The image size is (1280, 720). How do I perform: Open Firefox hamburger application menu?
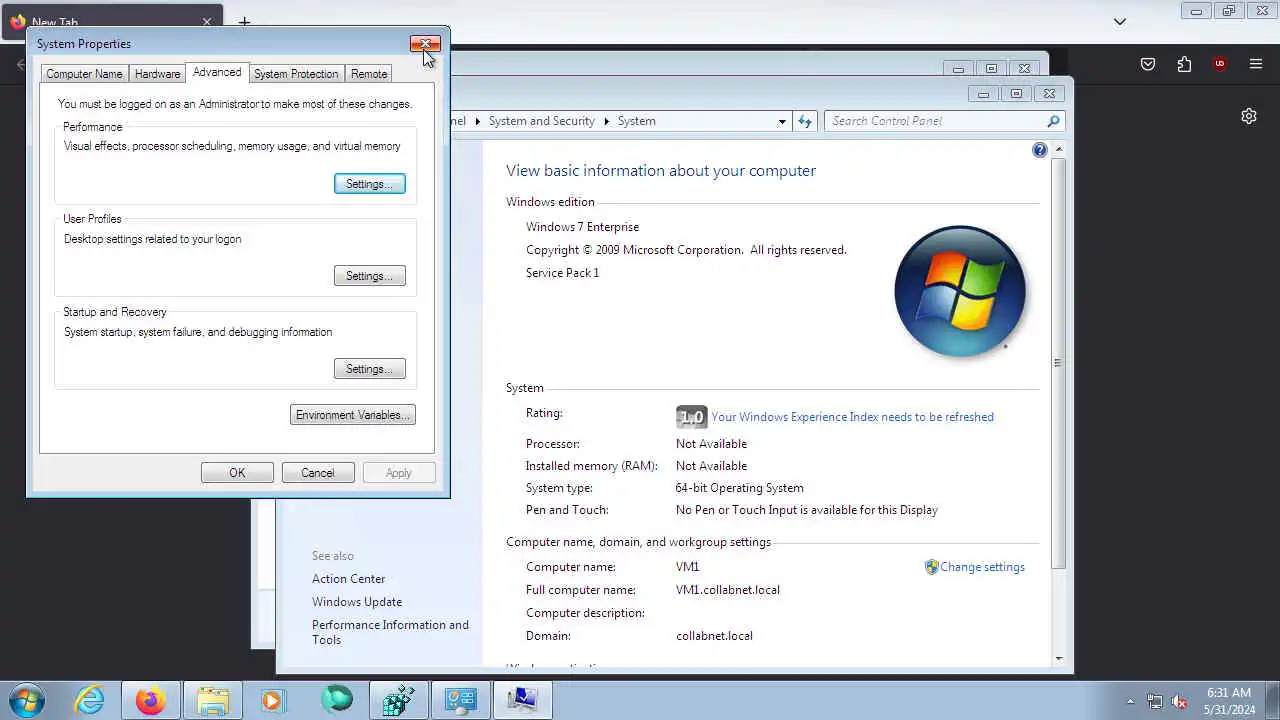click(1256, 64)
